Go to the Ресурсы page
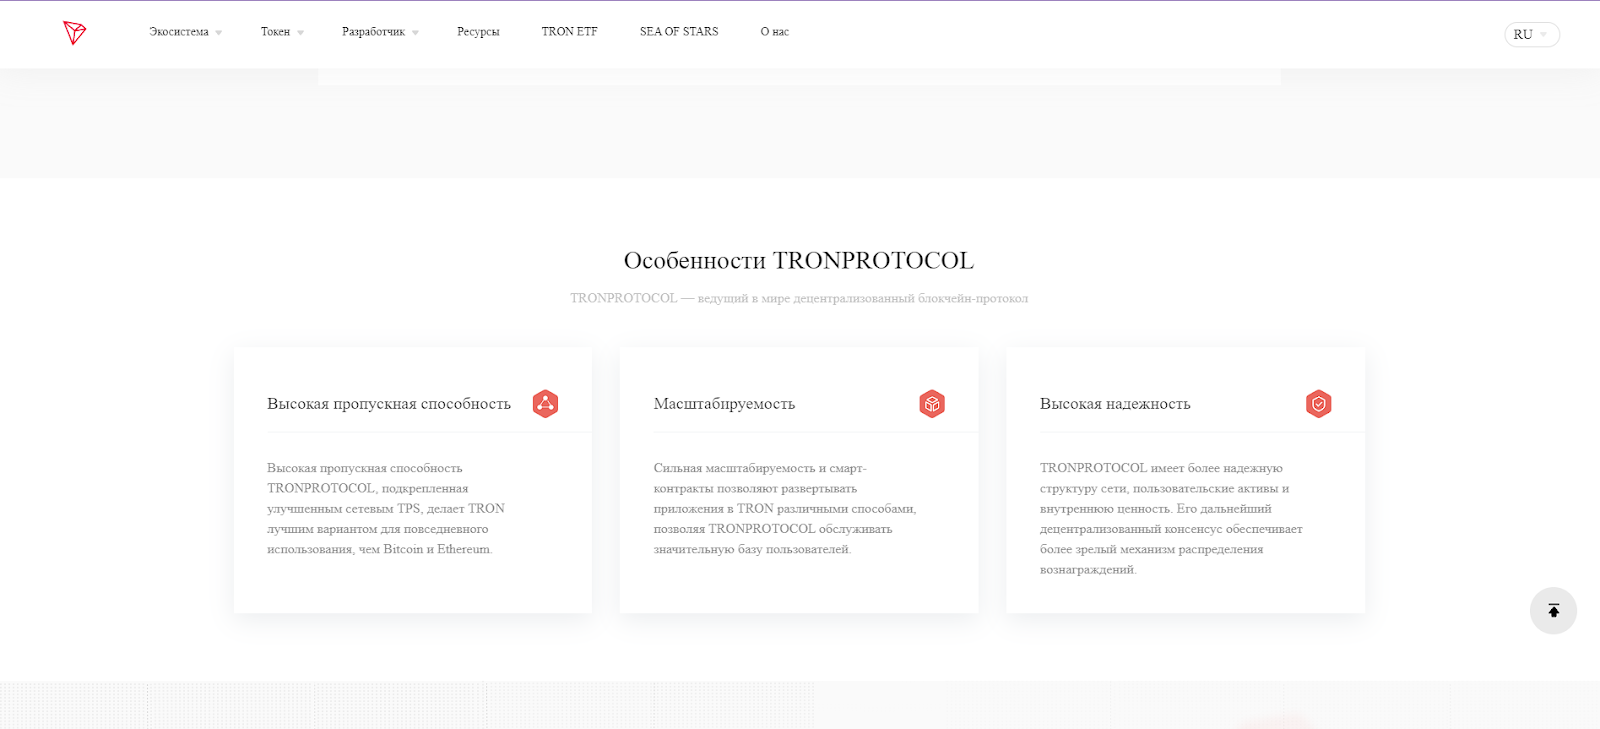The height and width of the screenshot is (729, 1600). 478,32
